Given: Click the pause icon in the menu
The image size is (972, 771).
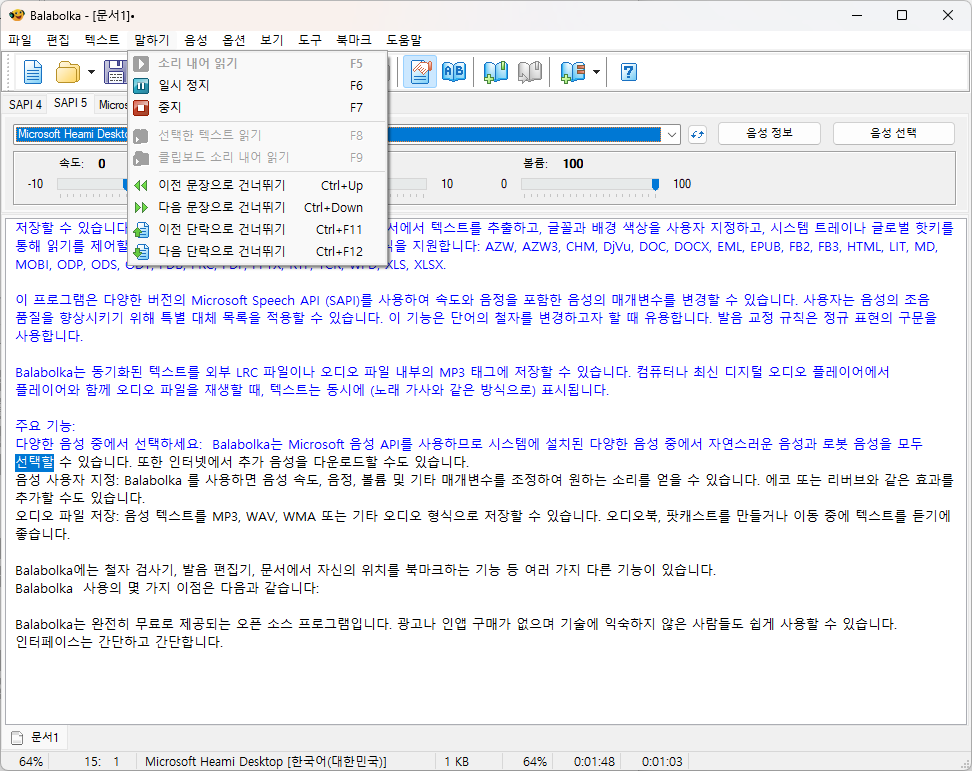Looking at the screenshot, I should pyautogui.click(x=141, y=86).
